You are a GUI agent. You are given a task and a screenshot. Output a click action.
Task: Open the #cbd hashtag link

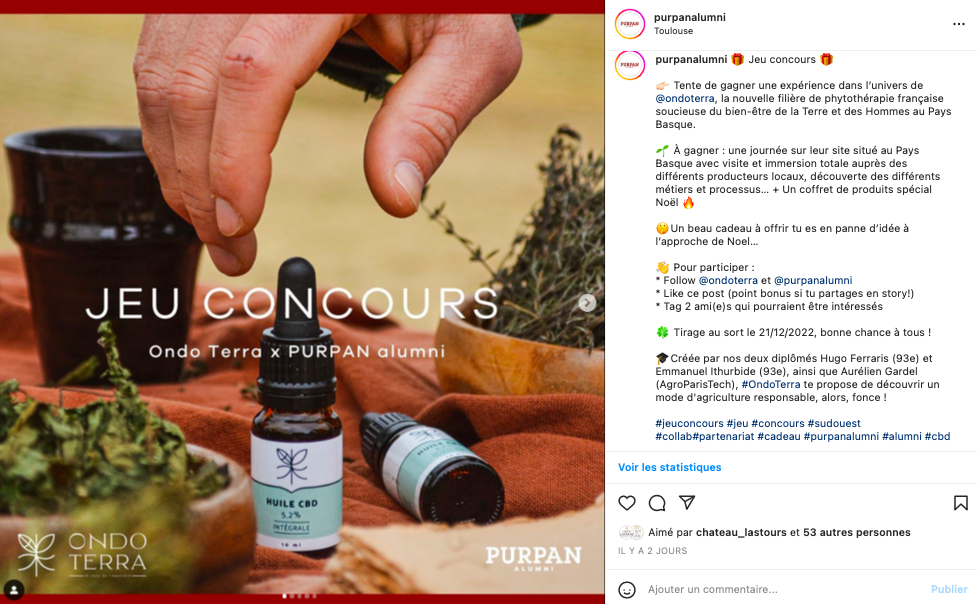point(937,436)
